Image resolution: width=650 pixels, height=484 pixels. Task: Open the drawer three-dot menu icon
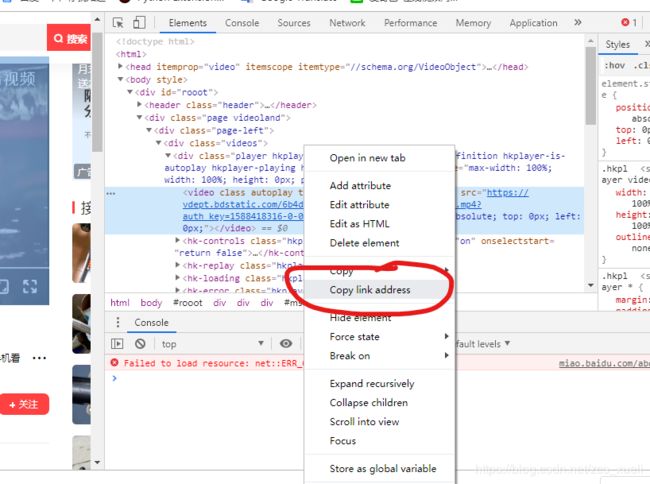[x=118, y=322]
